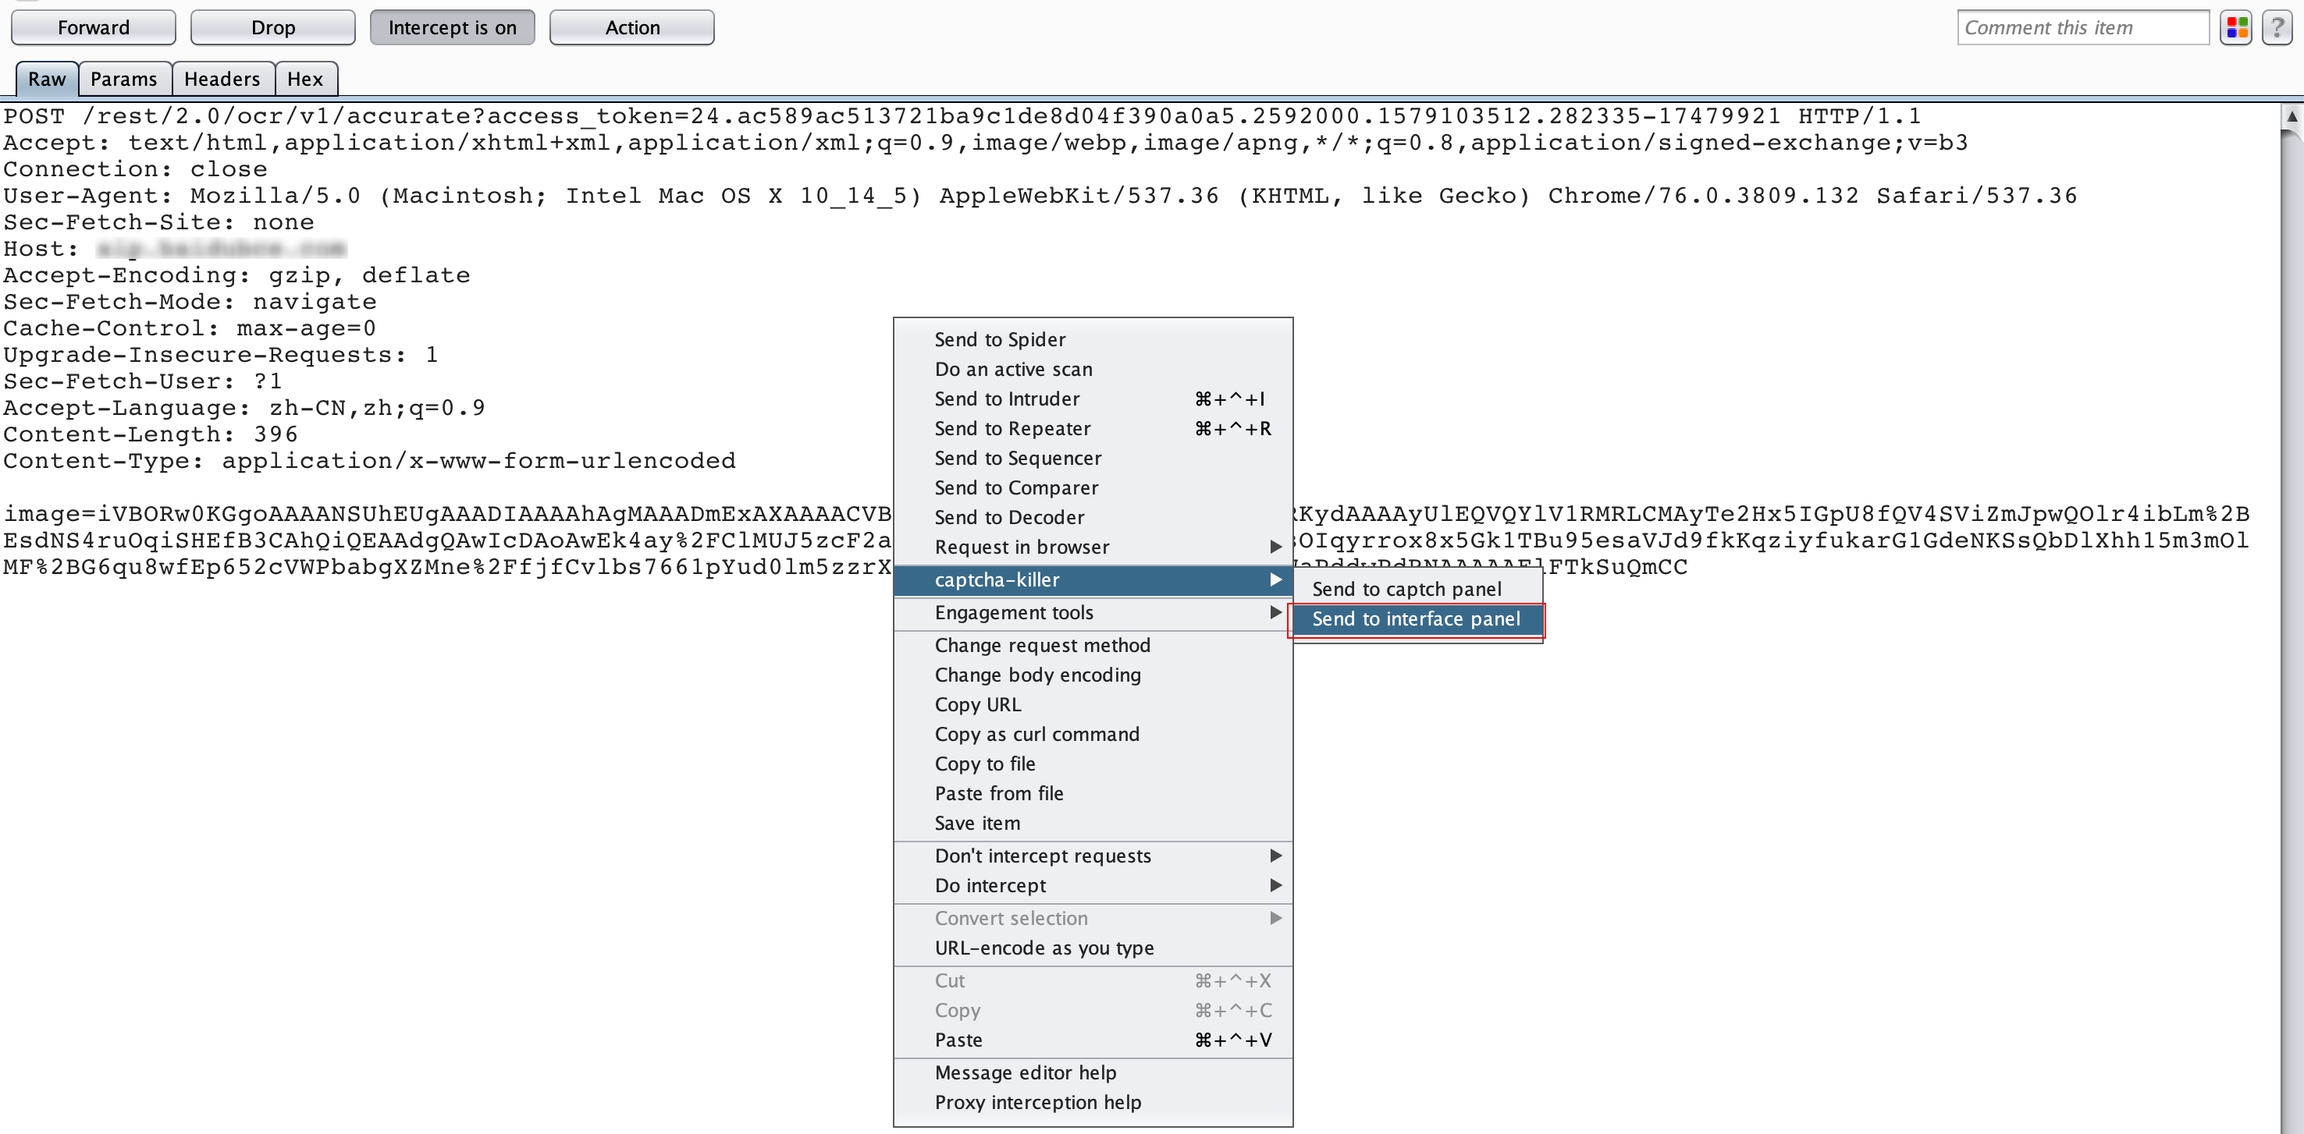
Task: Forward the intercepted request
Action: pos(93,28)
